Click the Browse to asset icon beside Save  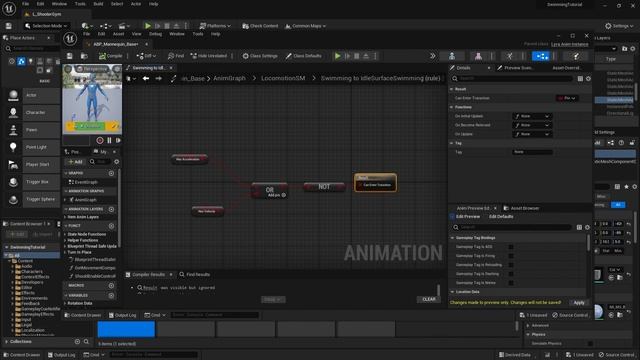[x=84, y=56]
